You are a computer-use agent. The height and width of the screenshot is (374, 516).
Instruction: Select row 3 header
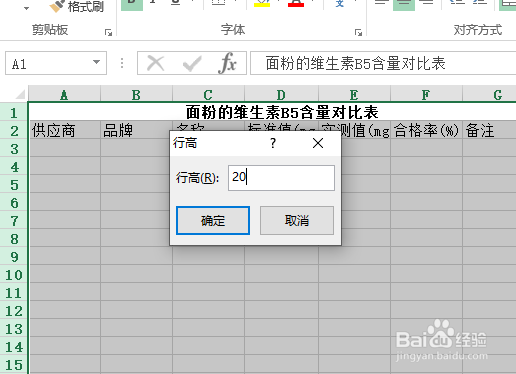(x=14, y=148)
